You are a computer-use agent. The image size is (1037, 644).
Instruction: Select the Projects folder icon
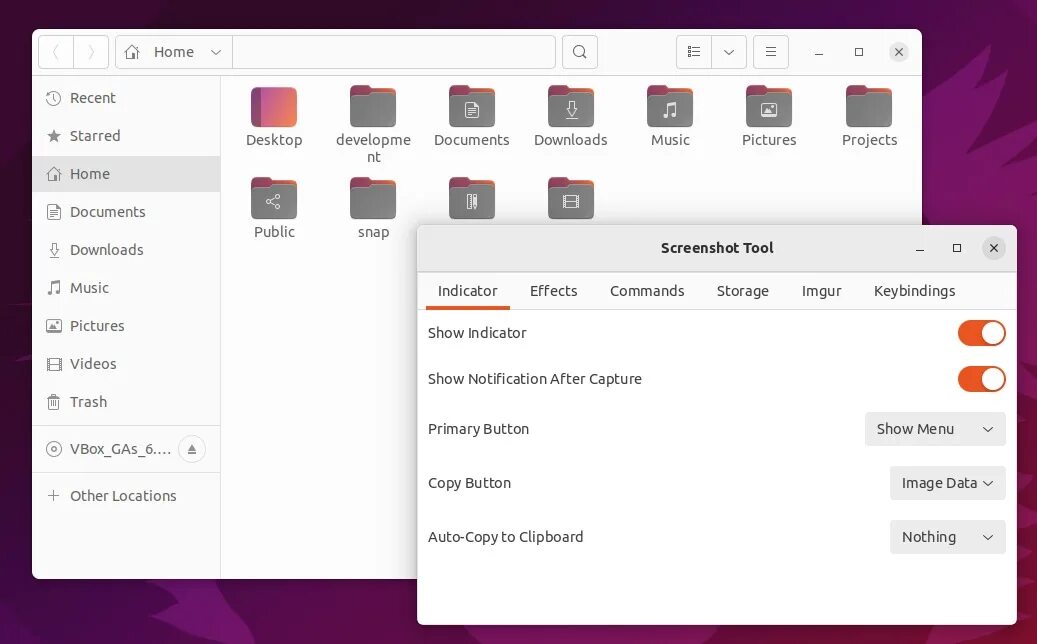point(869,106)
